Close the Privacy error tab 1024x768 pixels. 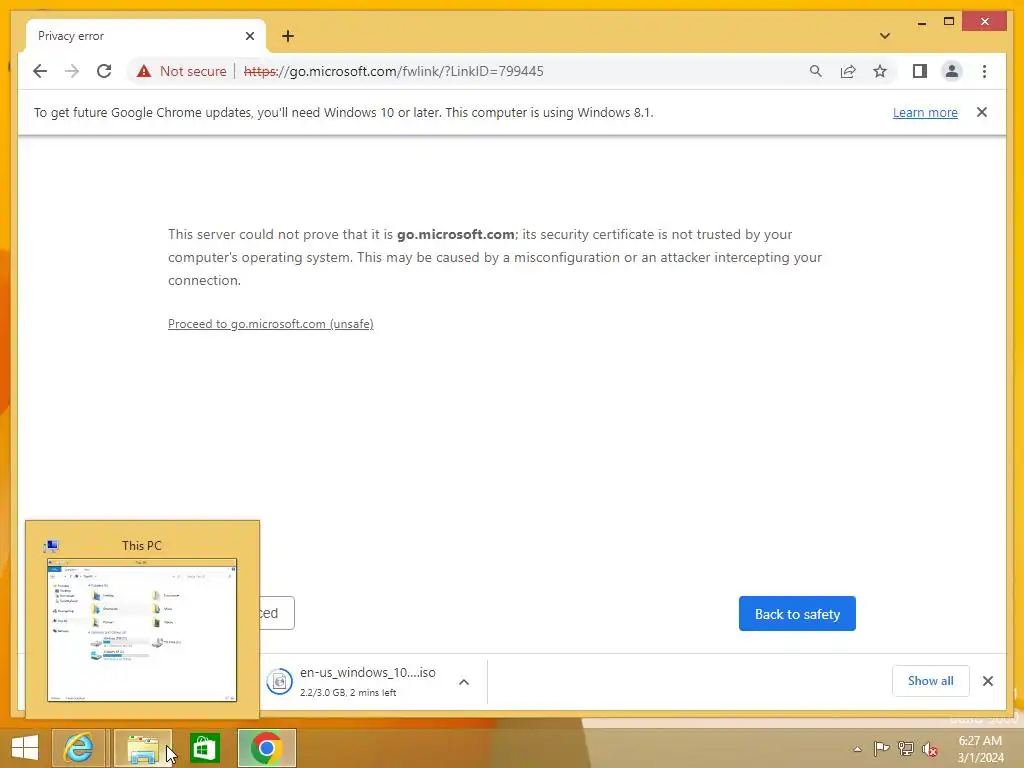point(249,36)
